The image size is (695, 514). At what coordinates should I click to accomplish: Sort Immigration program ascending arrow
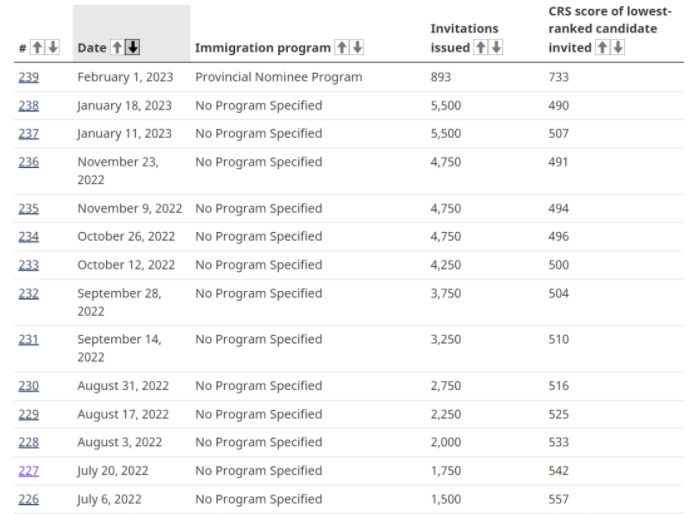(342, 47)
